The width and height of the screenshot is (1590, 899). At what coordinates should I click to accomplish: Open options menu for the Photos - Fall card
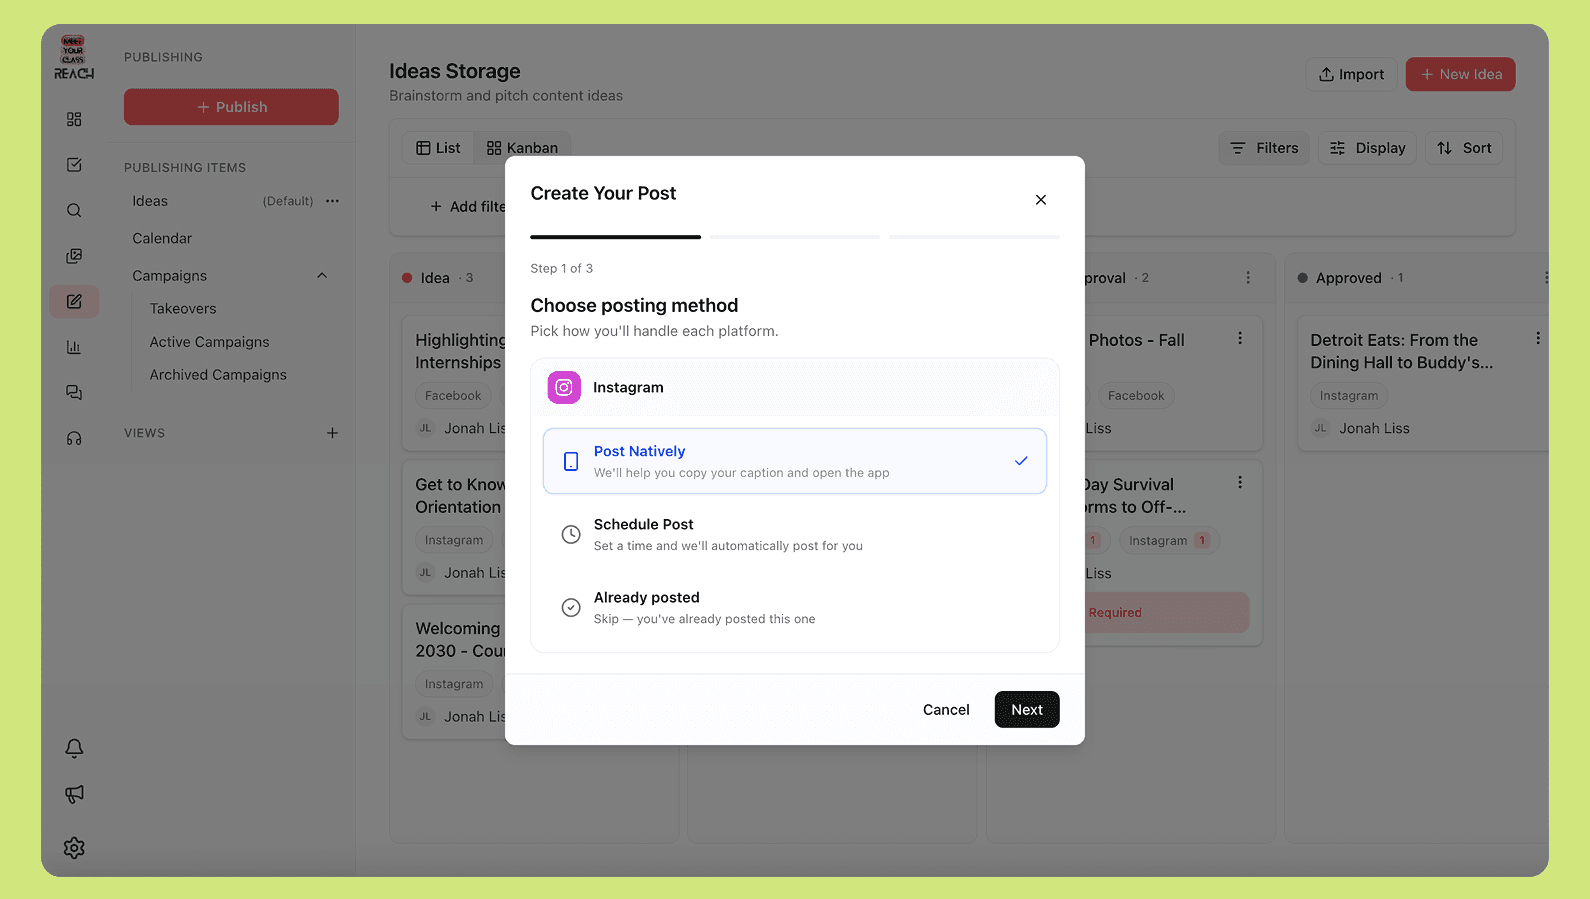[x=1240, y=339]
